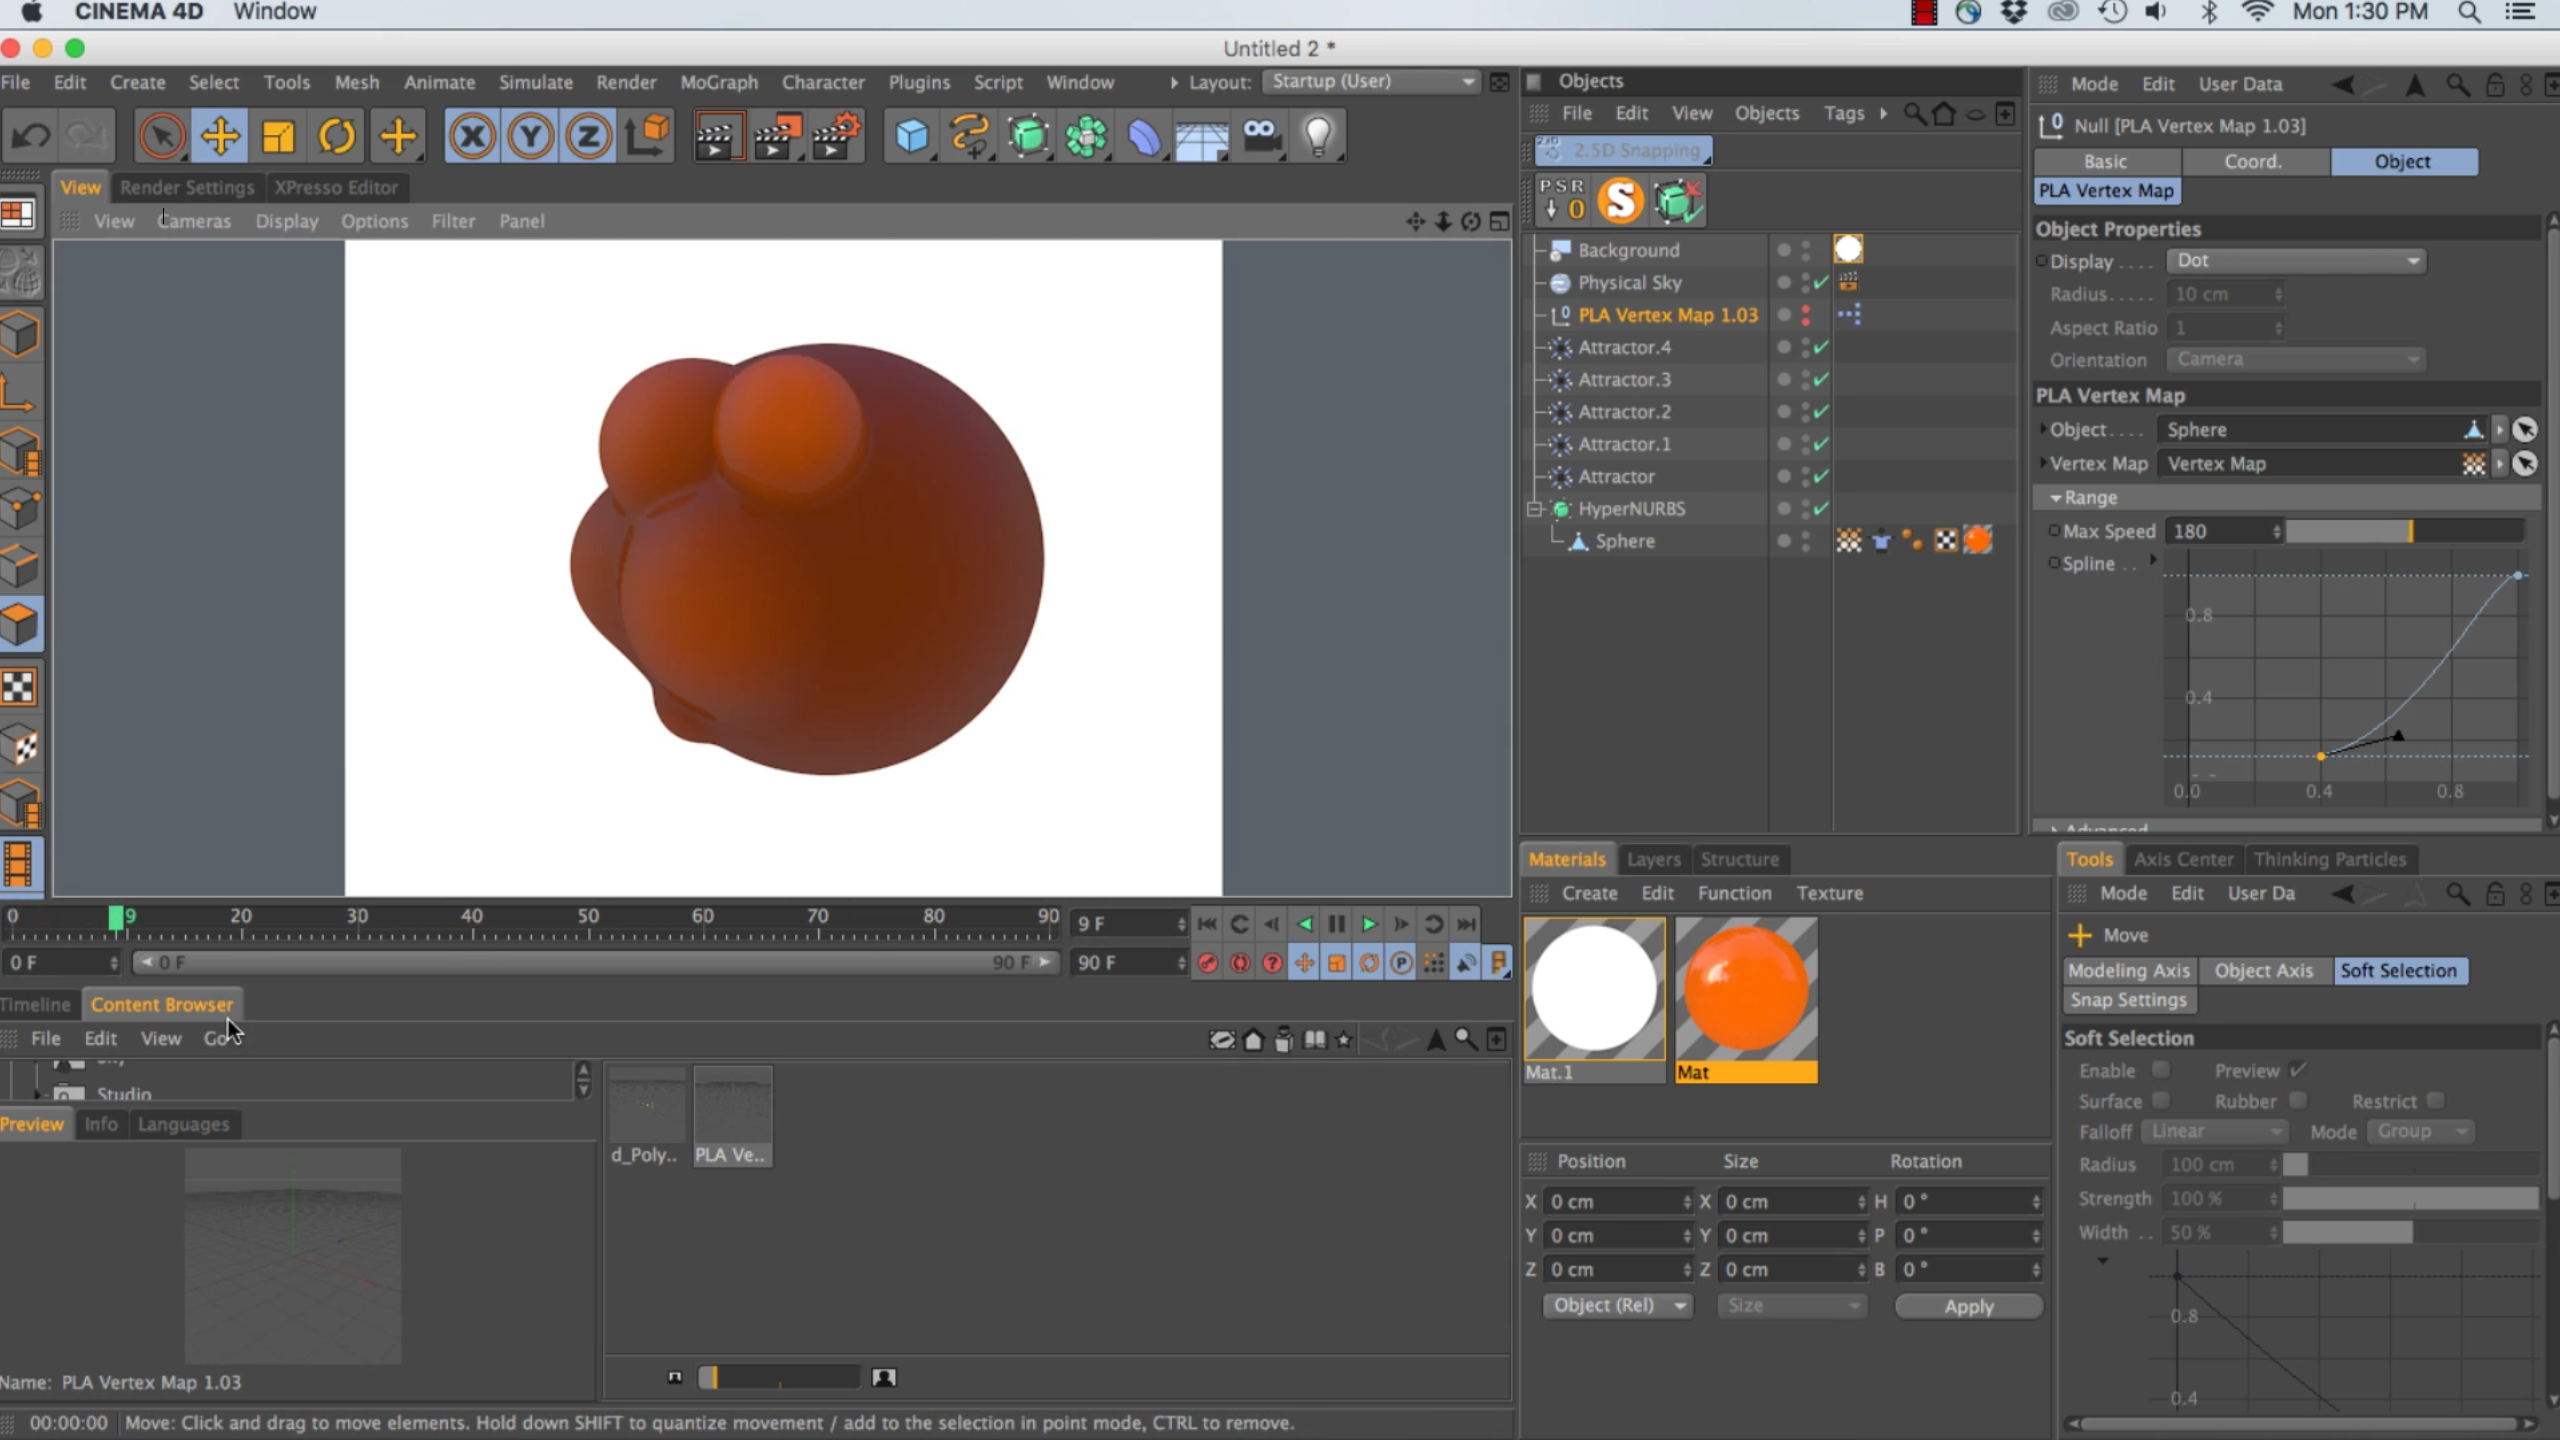This screenshot has height=1440, width=2560.
Task: Toggle the Soft Selection Preview checkbox
Action: click(x=2298, y=1070)
